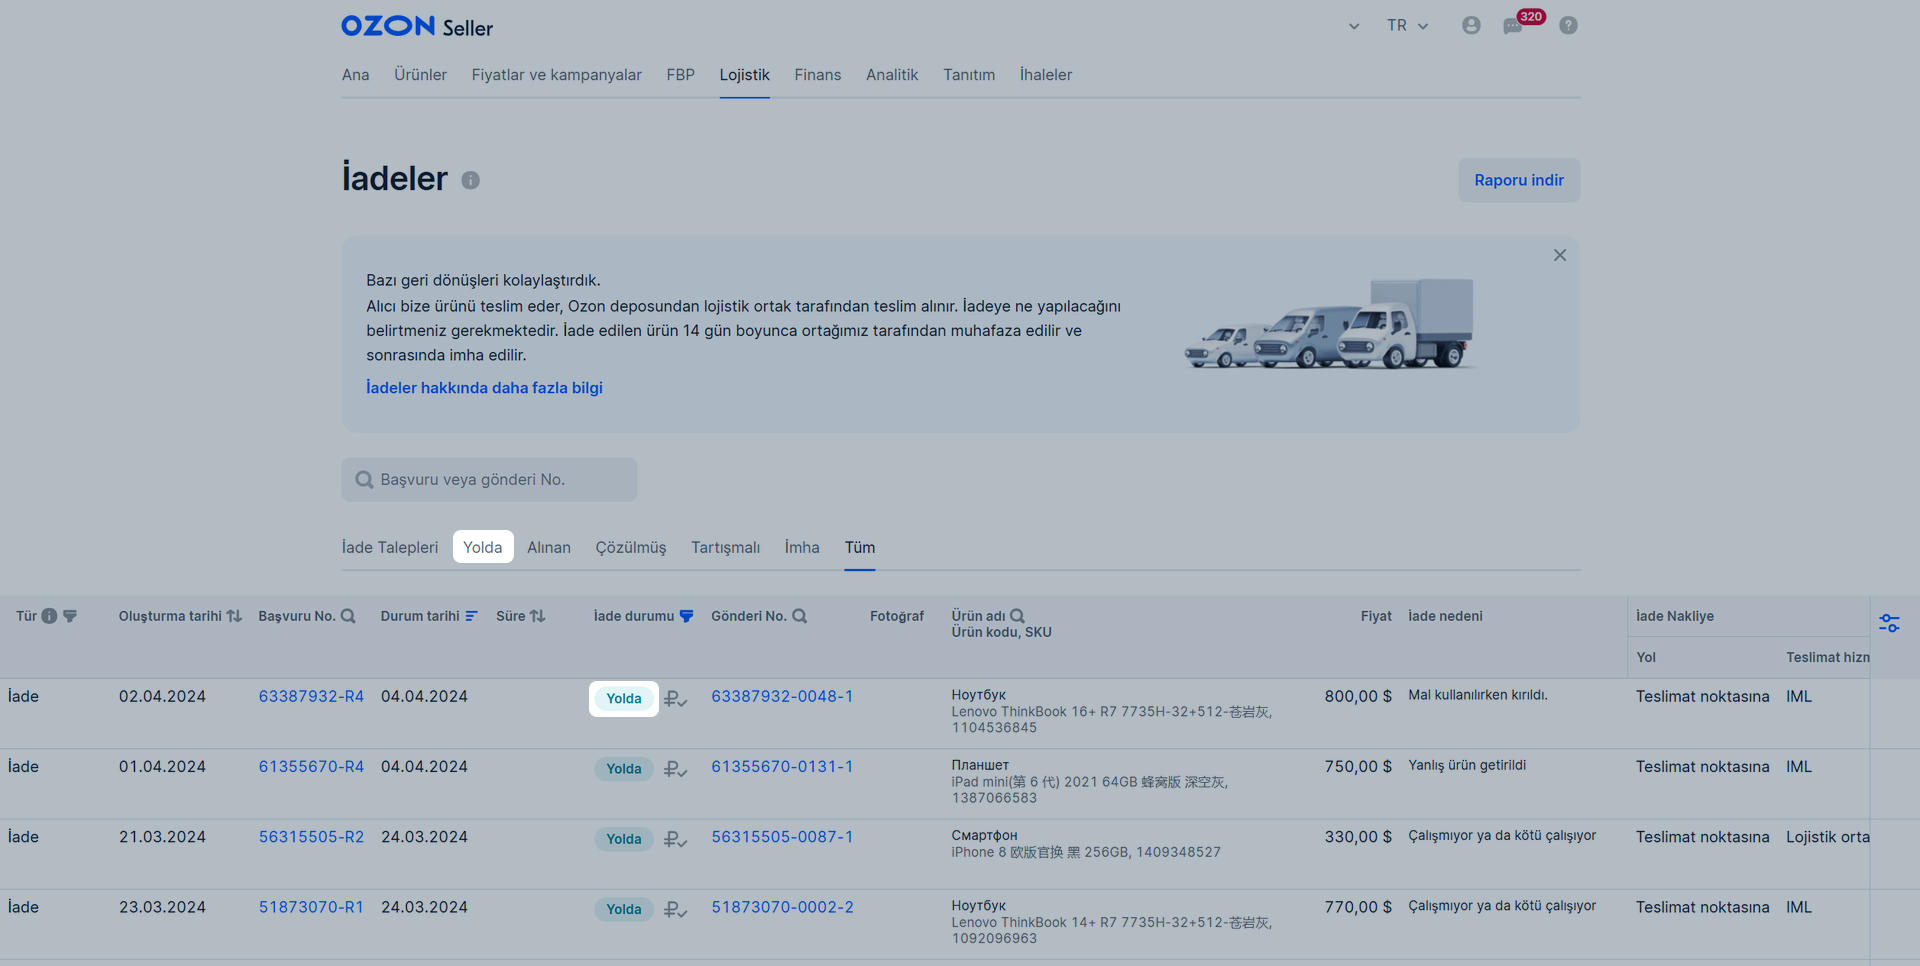The height and width of the screenshot is (966, 1920).
Task: Open application 51873070-R1
Action: (x=311, y=907)
